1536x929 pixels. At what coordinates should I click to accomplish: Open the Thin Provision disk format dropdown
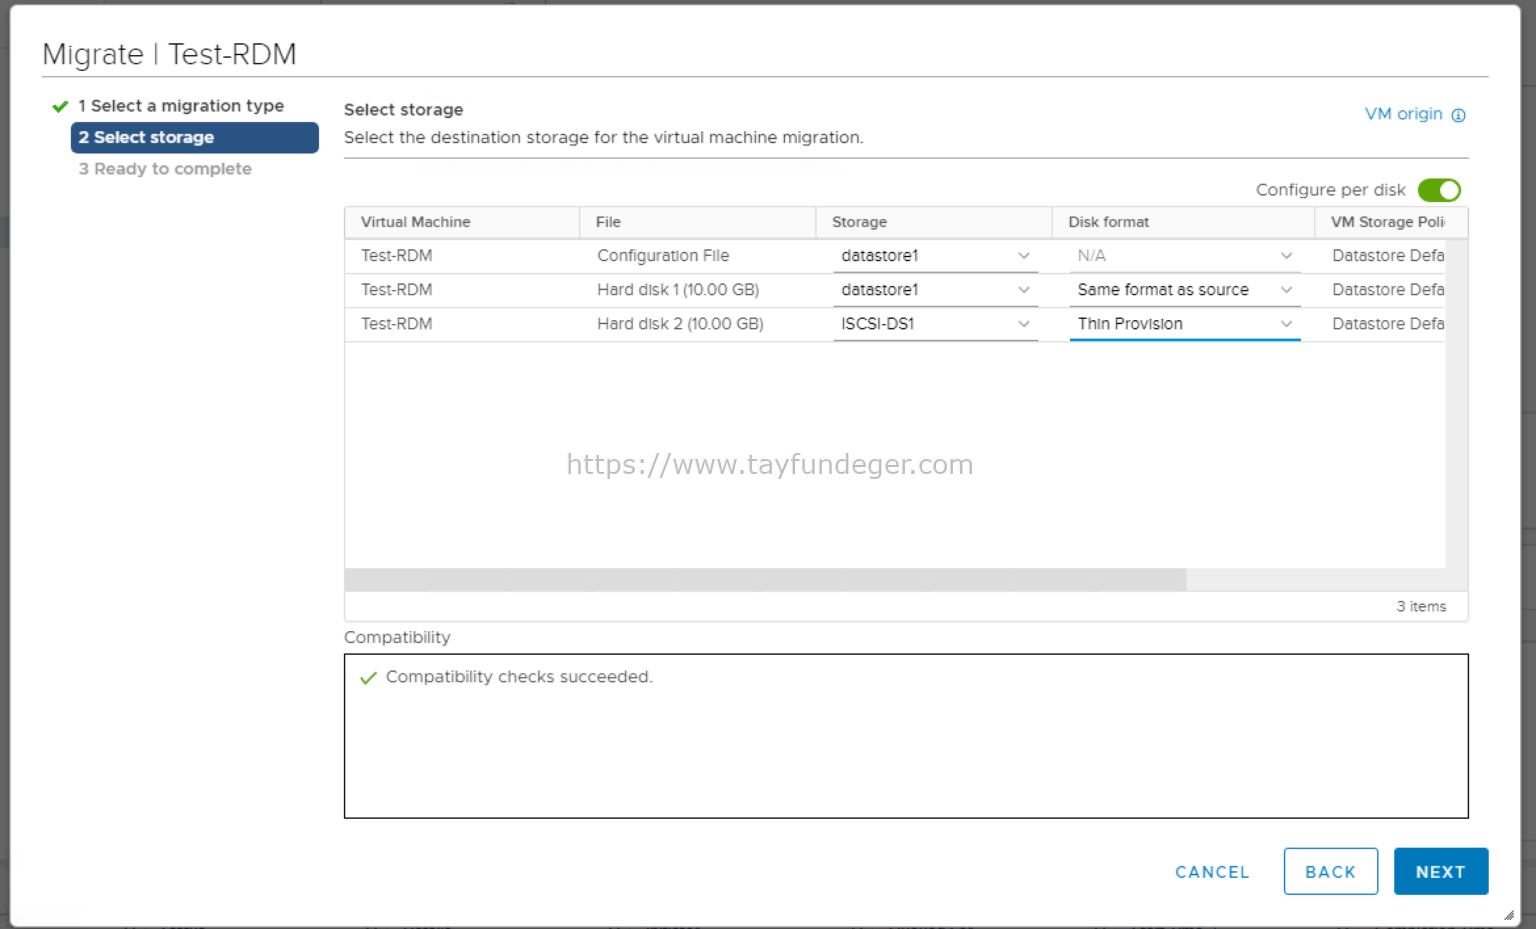click(1287, 323)
